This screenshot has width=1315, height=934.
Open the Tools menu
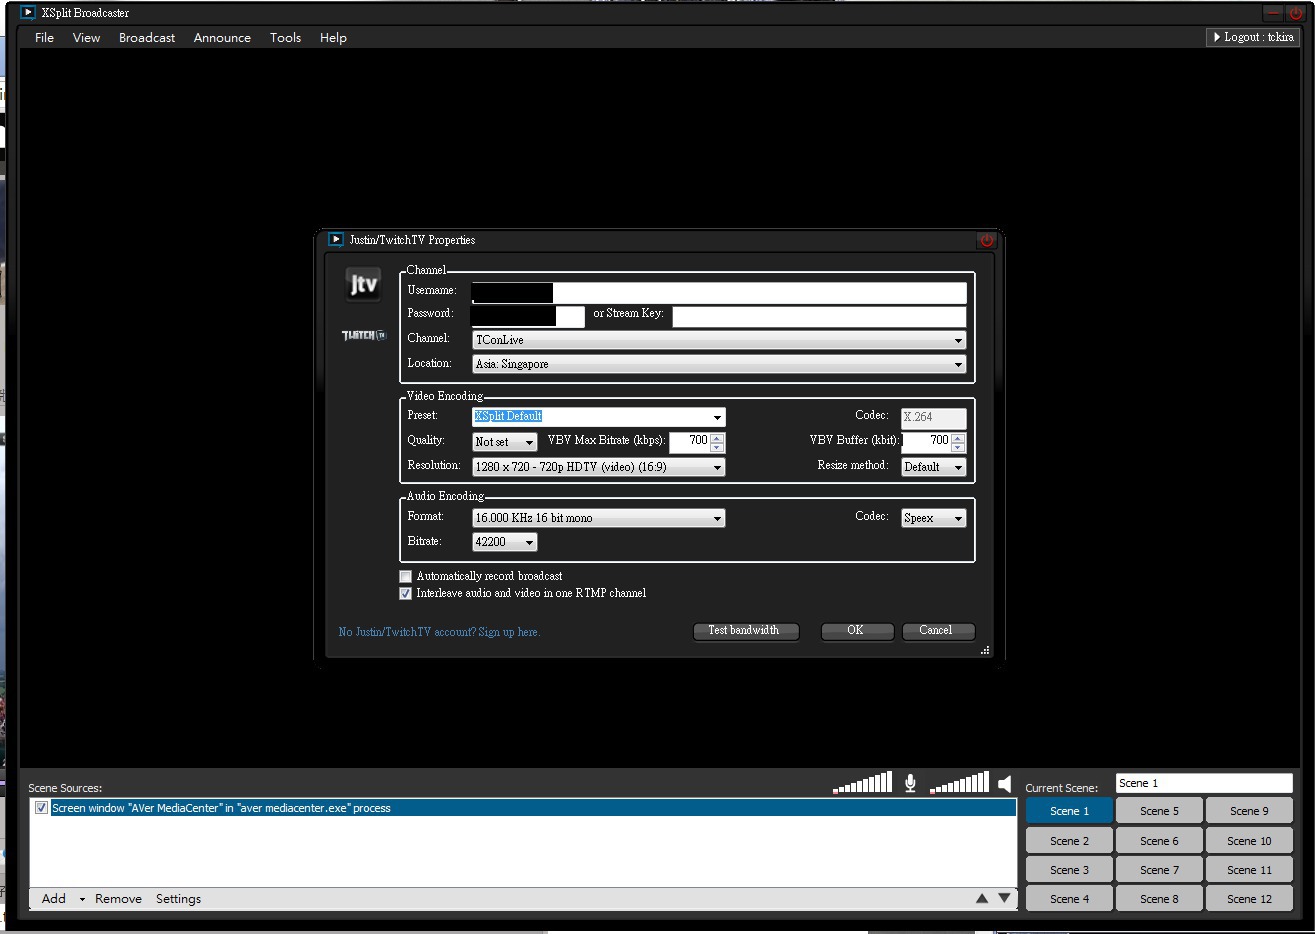pos(285,38)
